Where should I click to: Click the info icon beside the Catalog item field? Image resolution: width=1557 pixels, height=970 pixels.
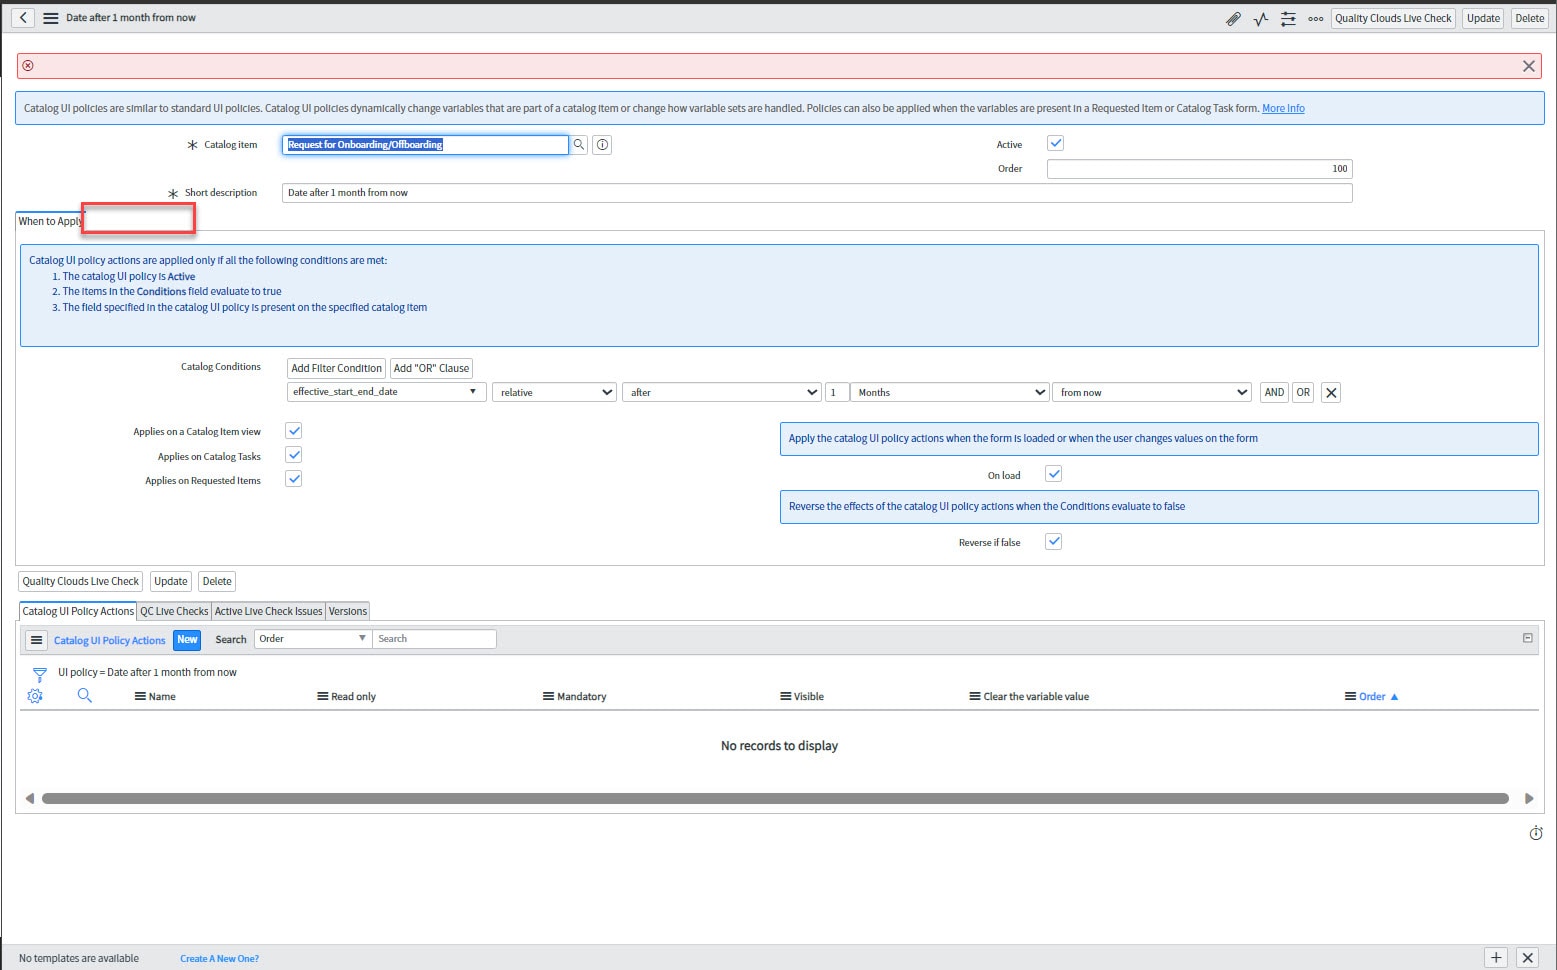coord(601,145)
